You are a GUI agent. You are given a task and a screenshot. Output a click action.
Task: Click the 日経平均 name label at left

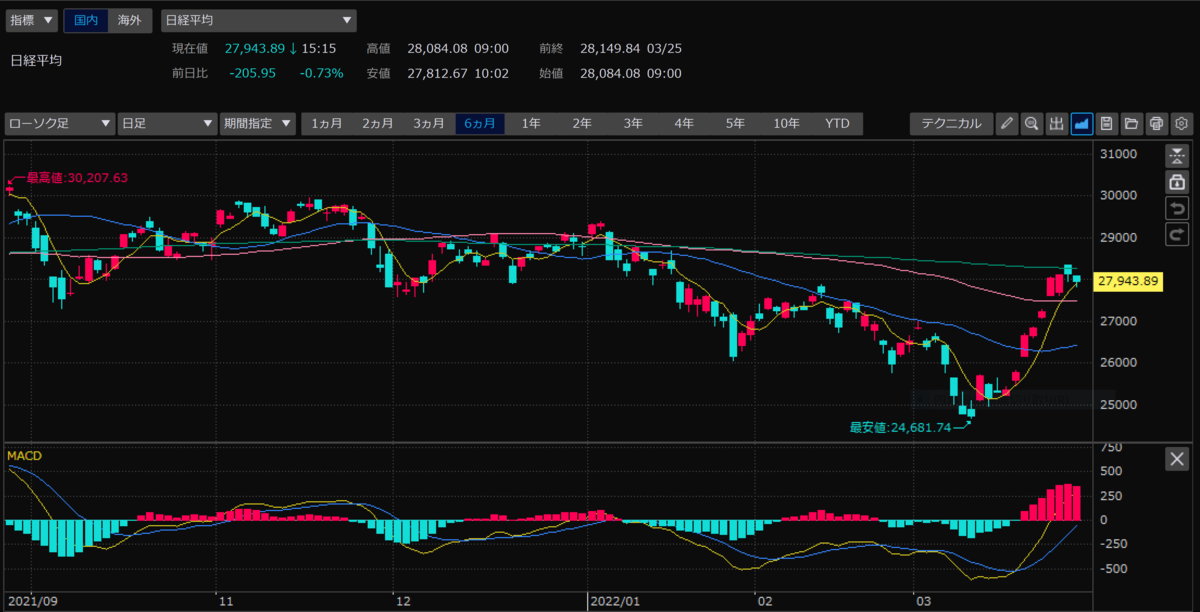(x=36, y=61)
